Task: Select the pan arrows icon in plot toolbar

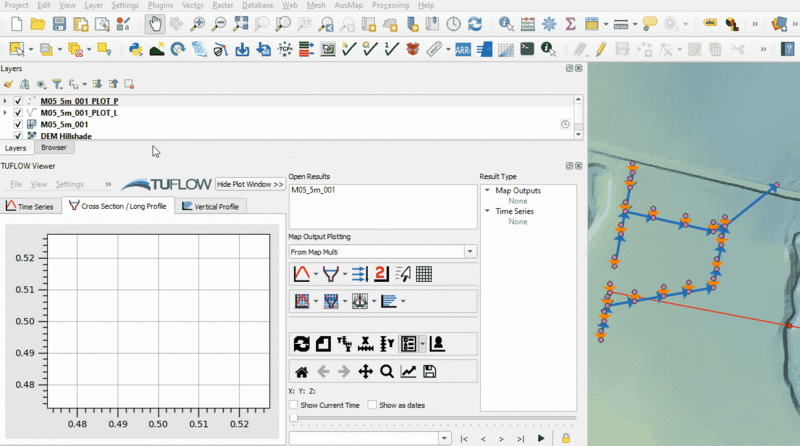Action: pyautogui.click(x=365, y=372)
